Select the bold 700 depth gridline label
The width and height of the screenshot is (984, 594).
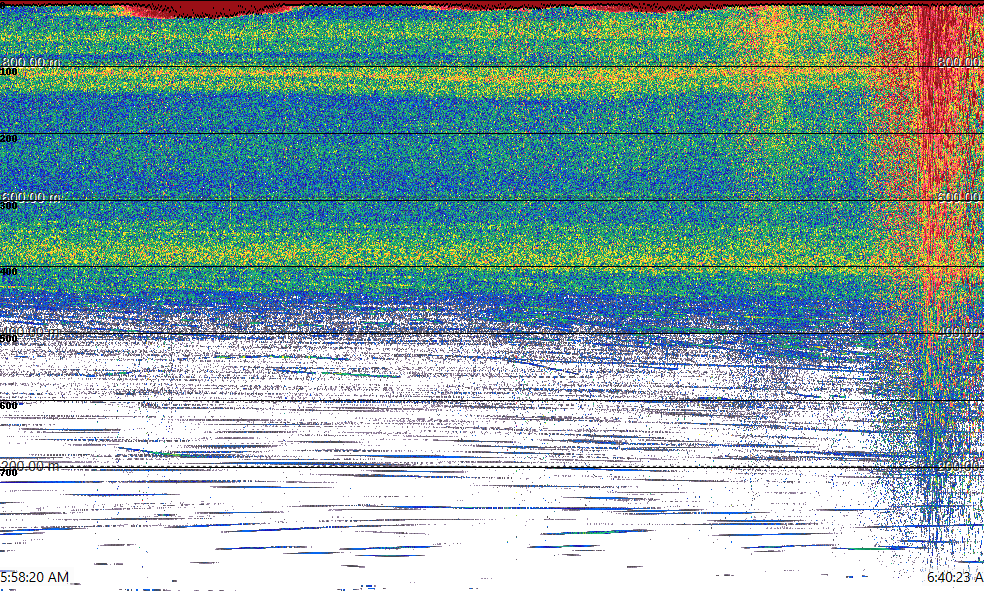[x=9, y=473]
